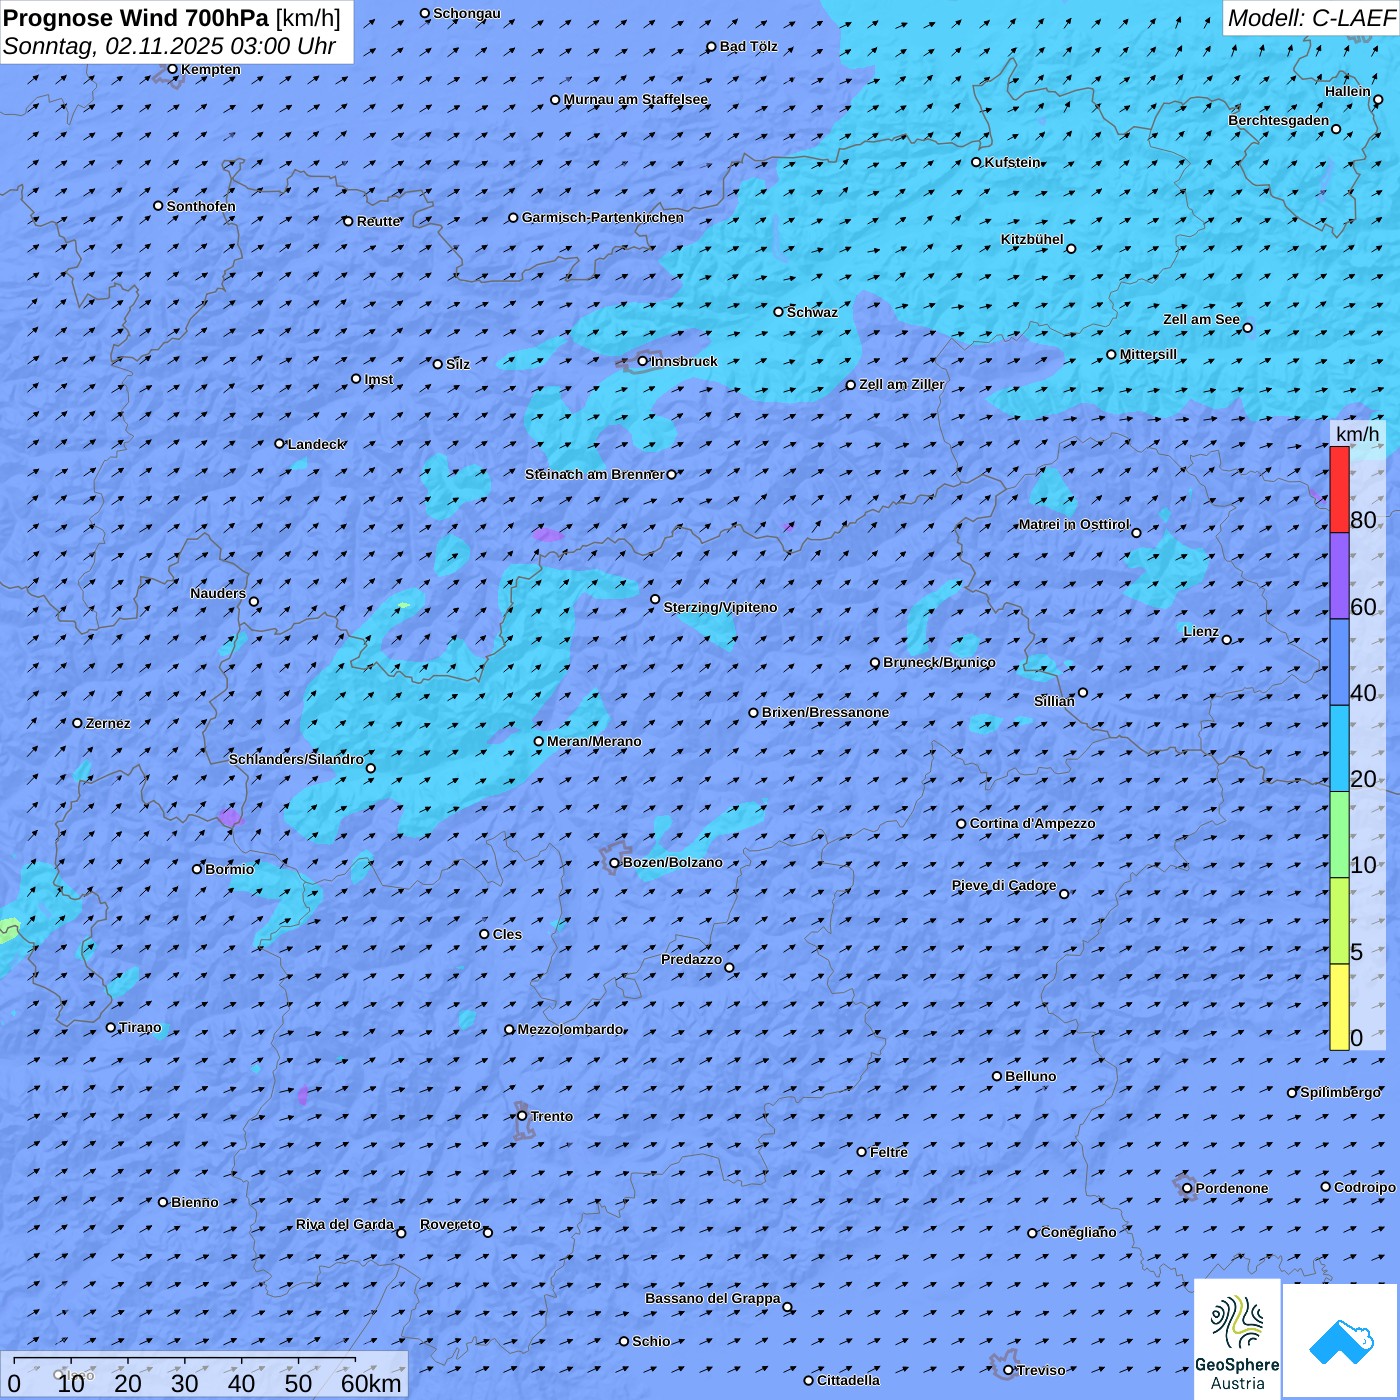
Task: Click the "Pieve di Cadore" city label
Action: [1004, 885]
